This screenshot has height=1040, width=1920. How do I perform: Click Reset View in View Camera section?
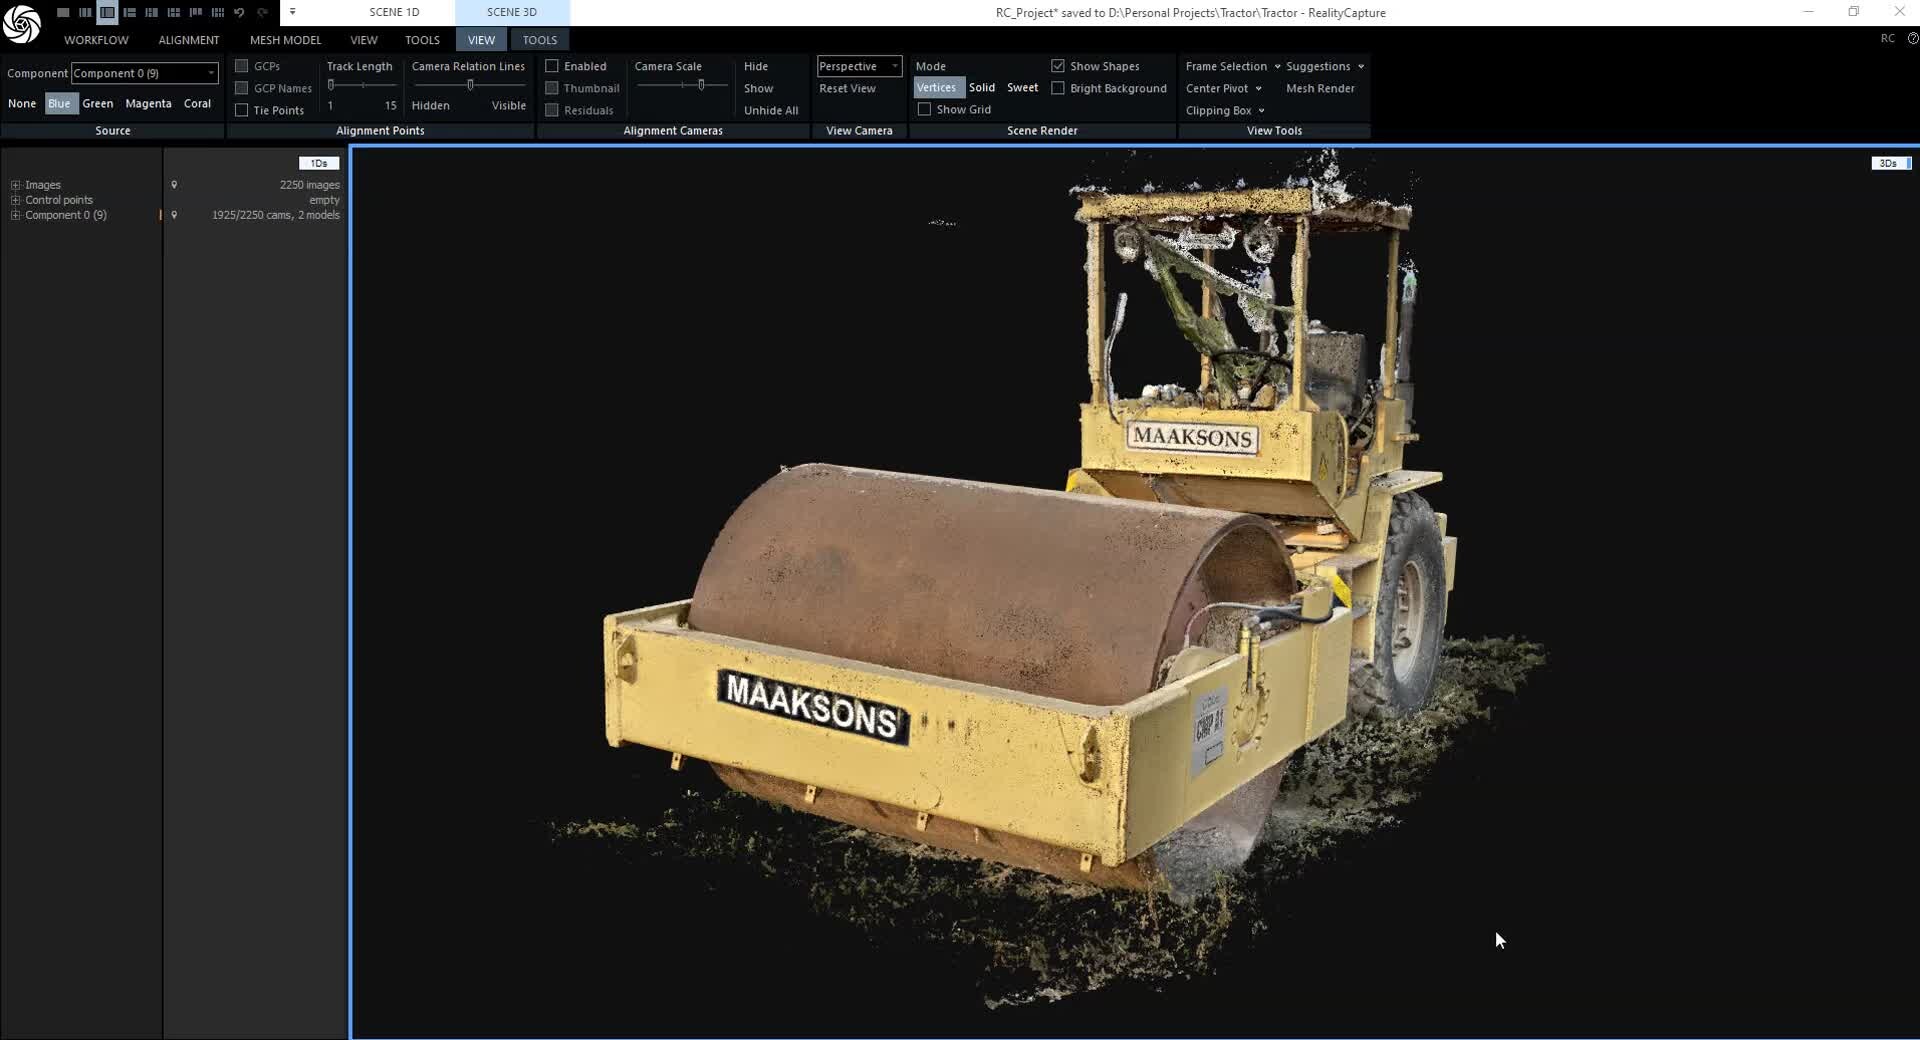(x=846, y=88)
